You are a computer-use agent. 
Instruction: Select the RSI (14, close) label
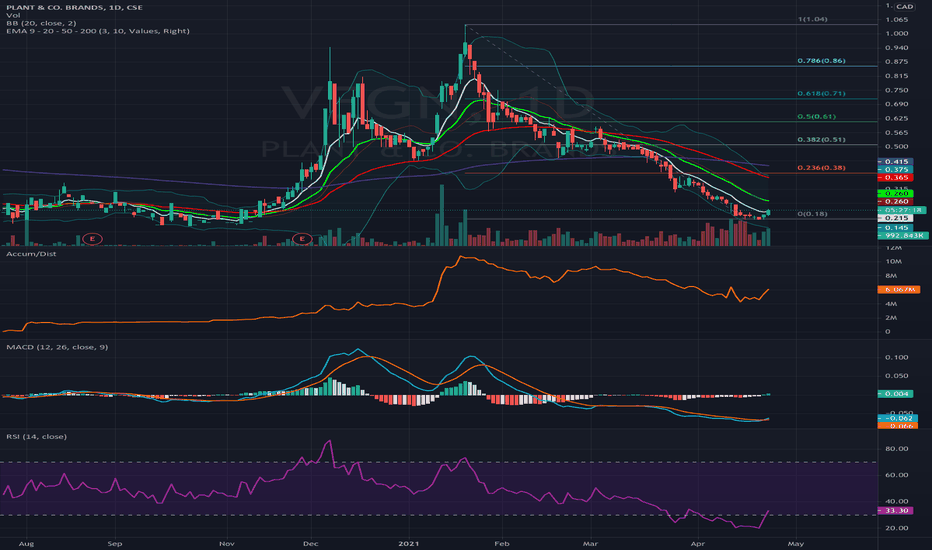36,436
